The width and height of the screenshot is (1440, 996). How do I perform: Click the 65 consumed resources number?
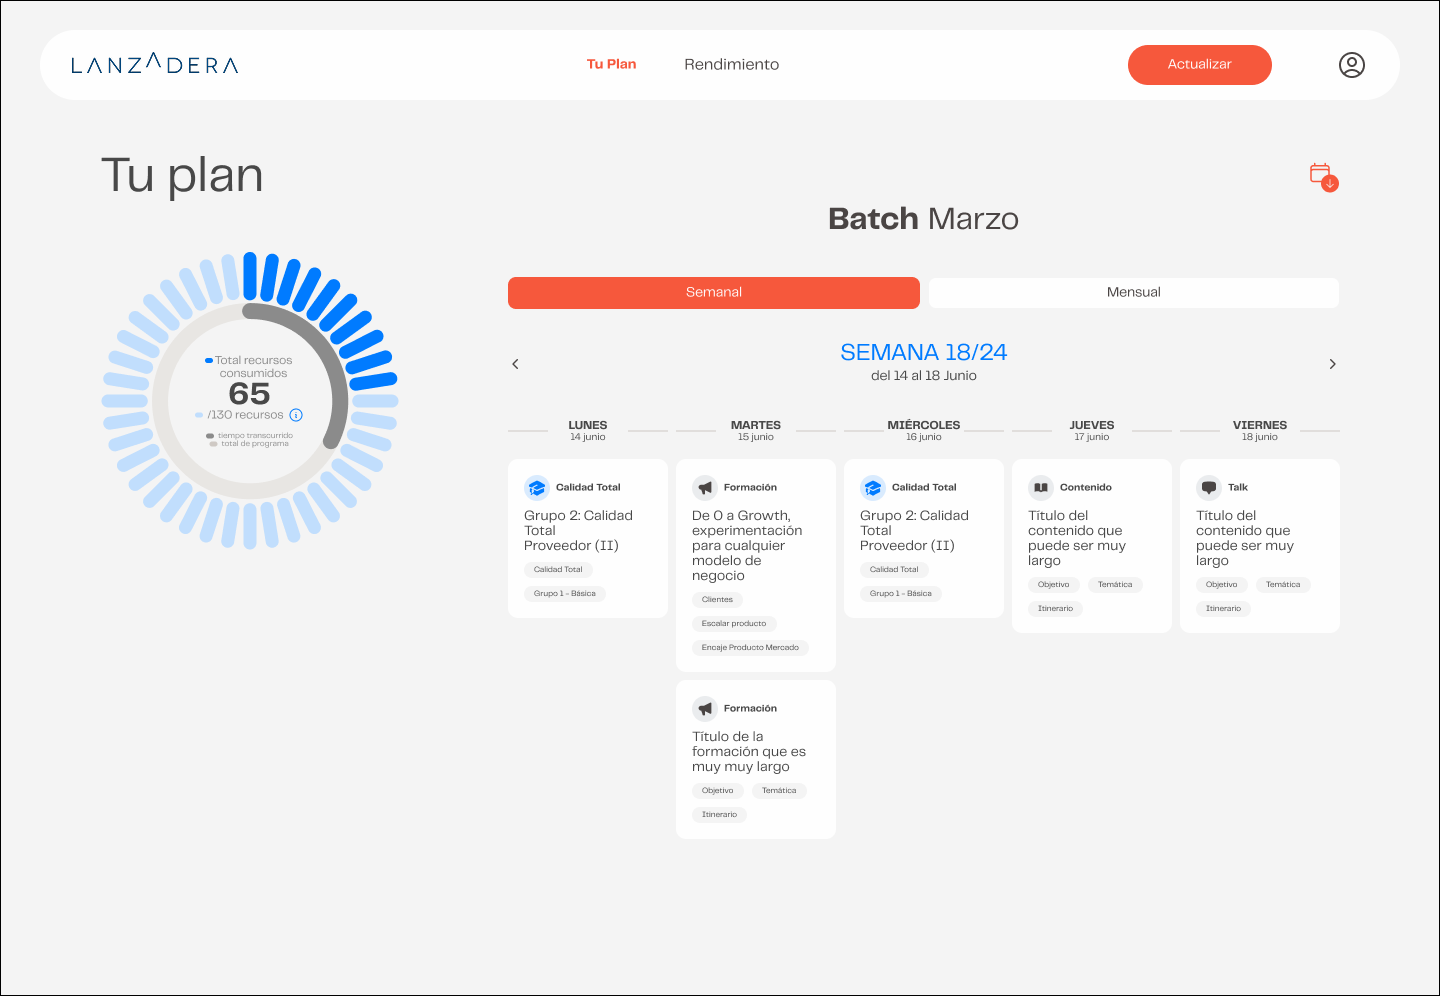point(249,394)
